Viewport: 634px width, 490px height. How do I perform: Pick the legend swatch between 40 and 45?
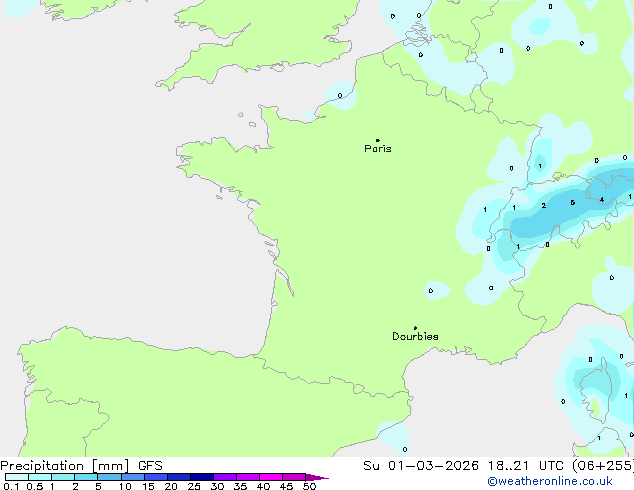click(271, 477)
